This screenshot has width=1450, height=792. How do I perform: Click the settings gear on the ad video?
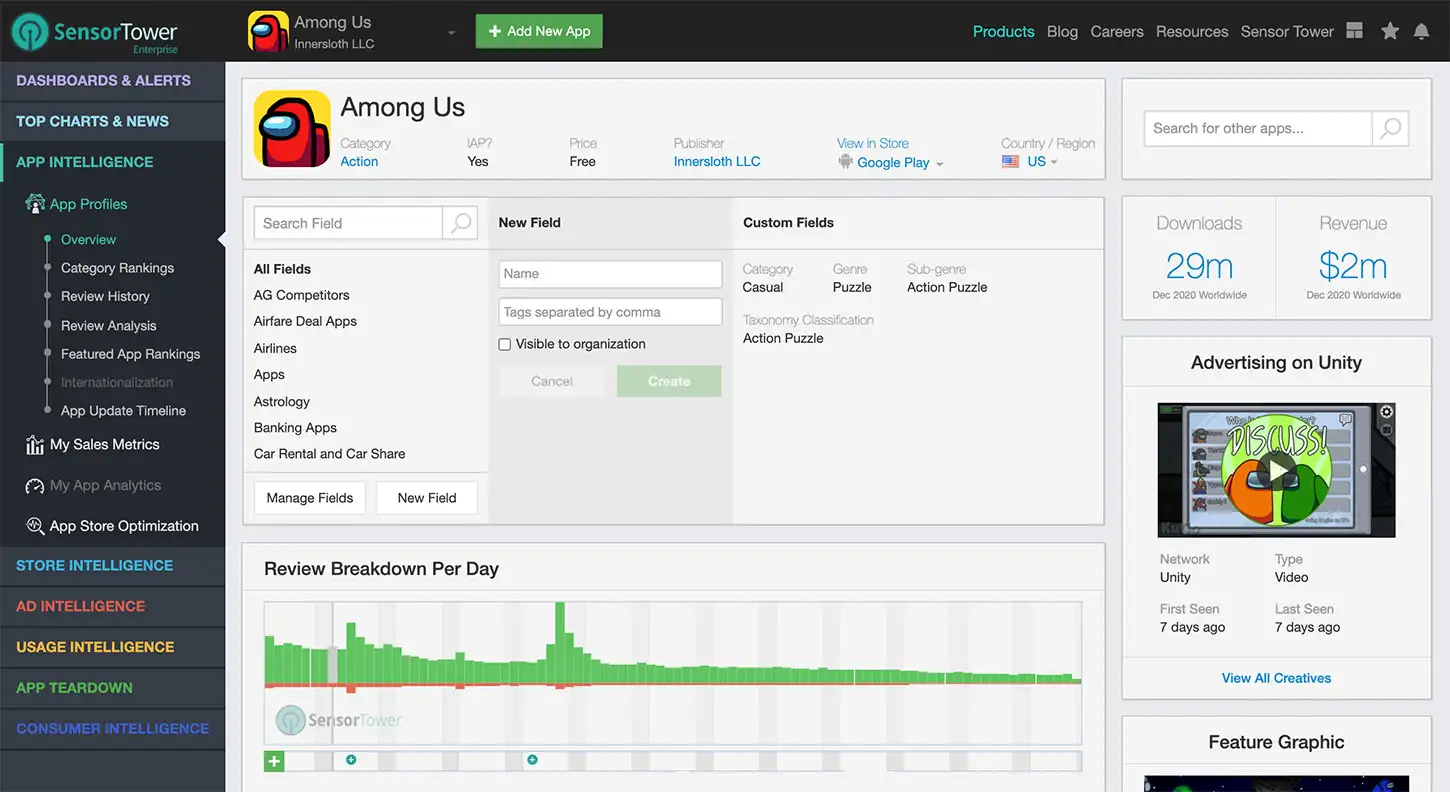point(1387,412)
